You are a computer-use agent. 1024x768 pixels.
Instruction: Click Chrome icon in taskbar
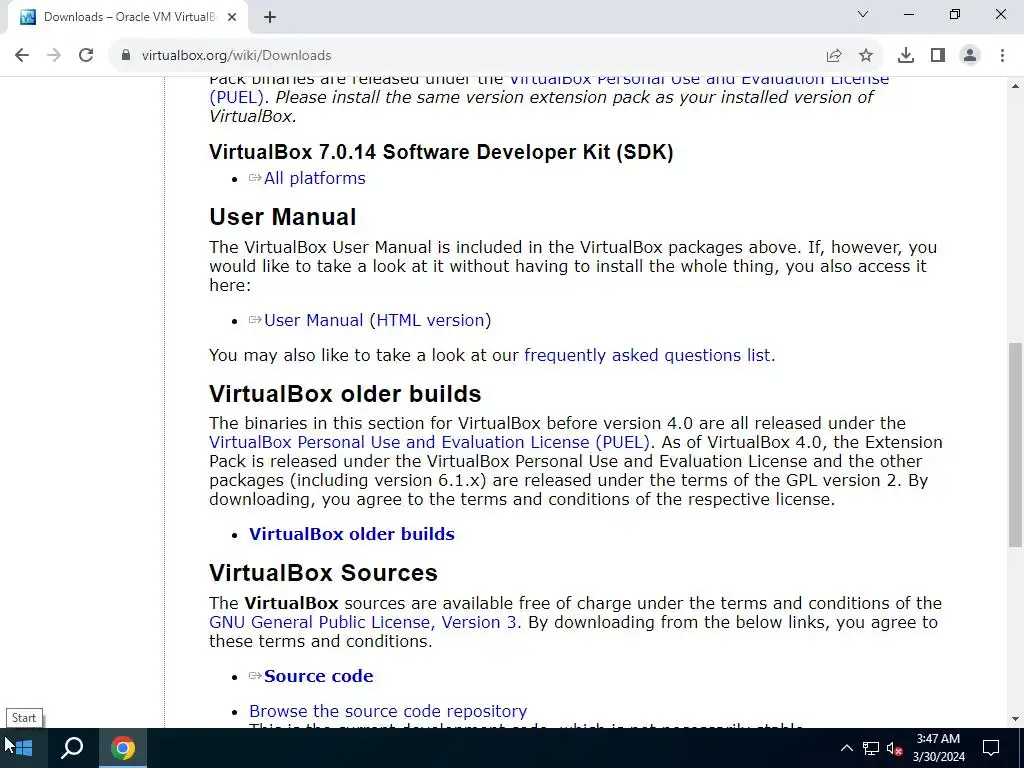click(x=123, y=748)
